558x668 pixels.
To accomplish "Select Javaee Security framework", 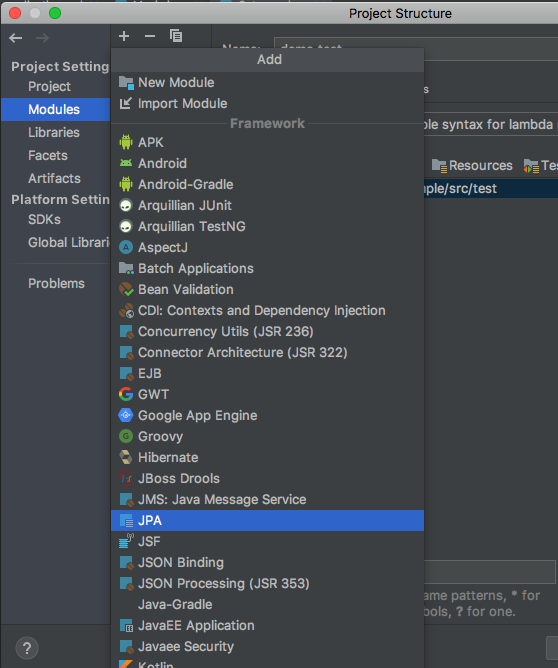I will click(x=267, y=646).
